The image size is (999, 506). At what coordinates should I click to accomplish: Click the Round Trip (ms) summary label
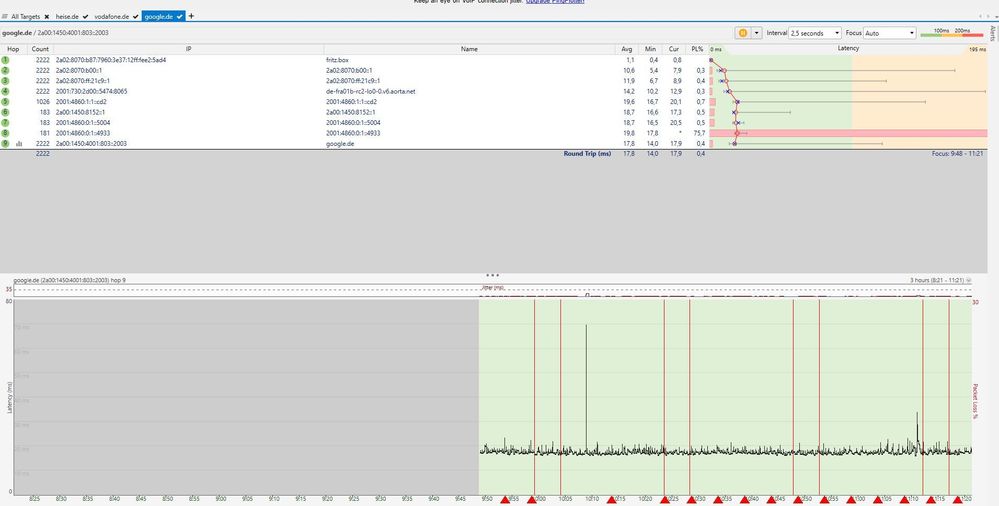point(587,154)
